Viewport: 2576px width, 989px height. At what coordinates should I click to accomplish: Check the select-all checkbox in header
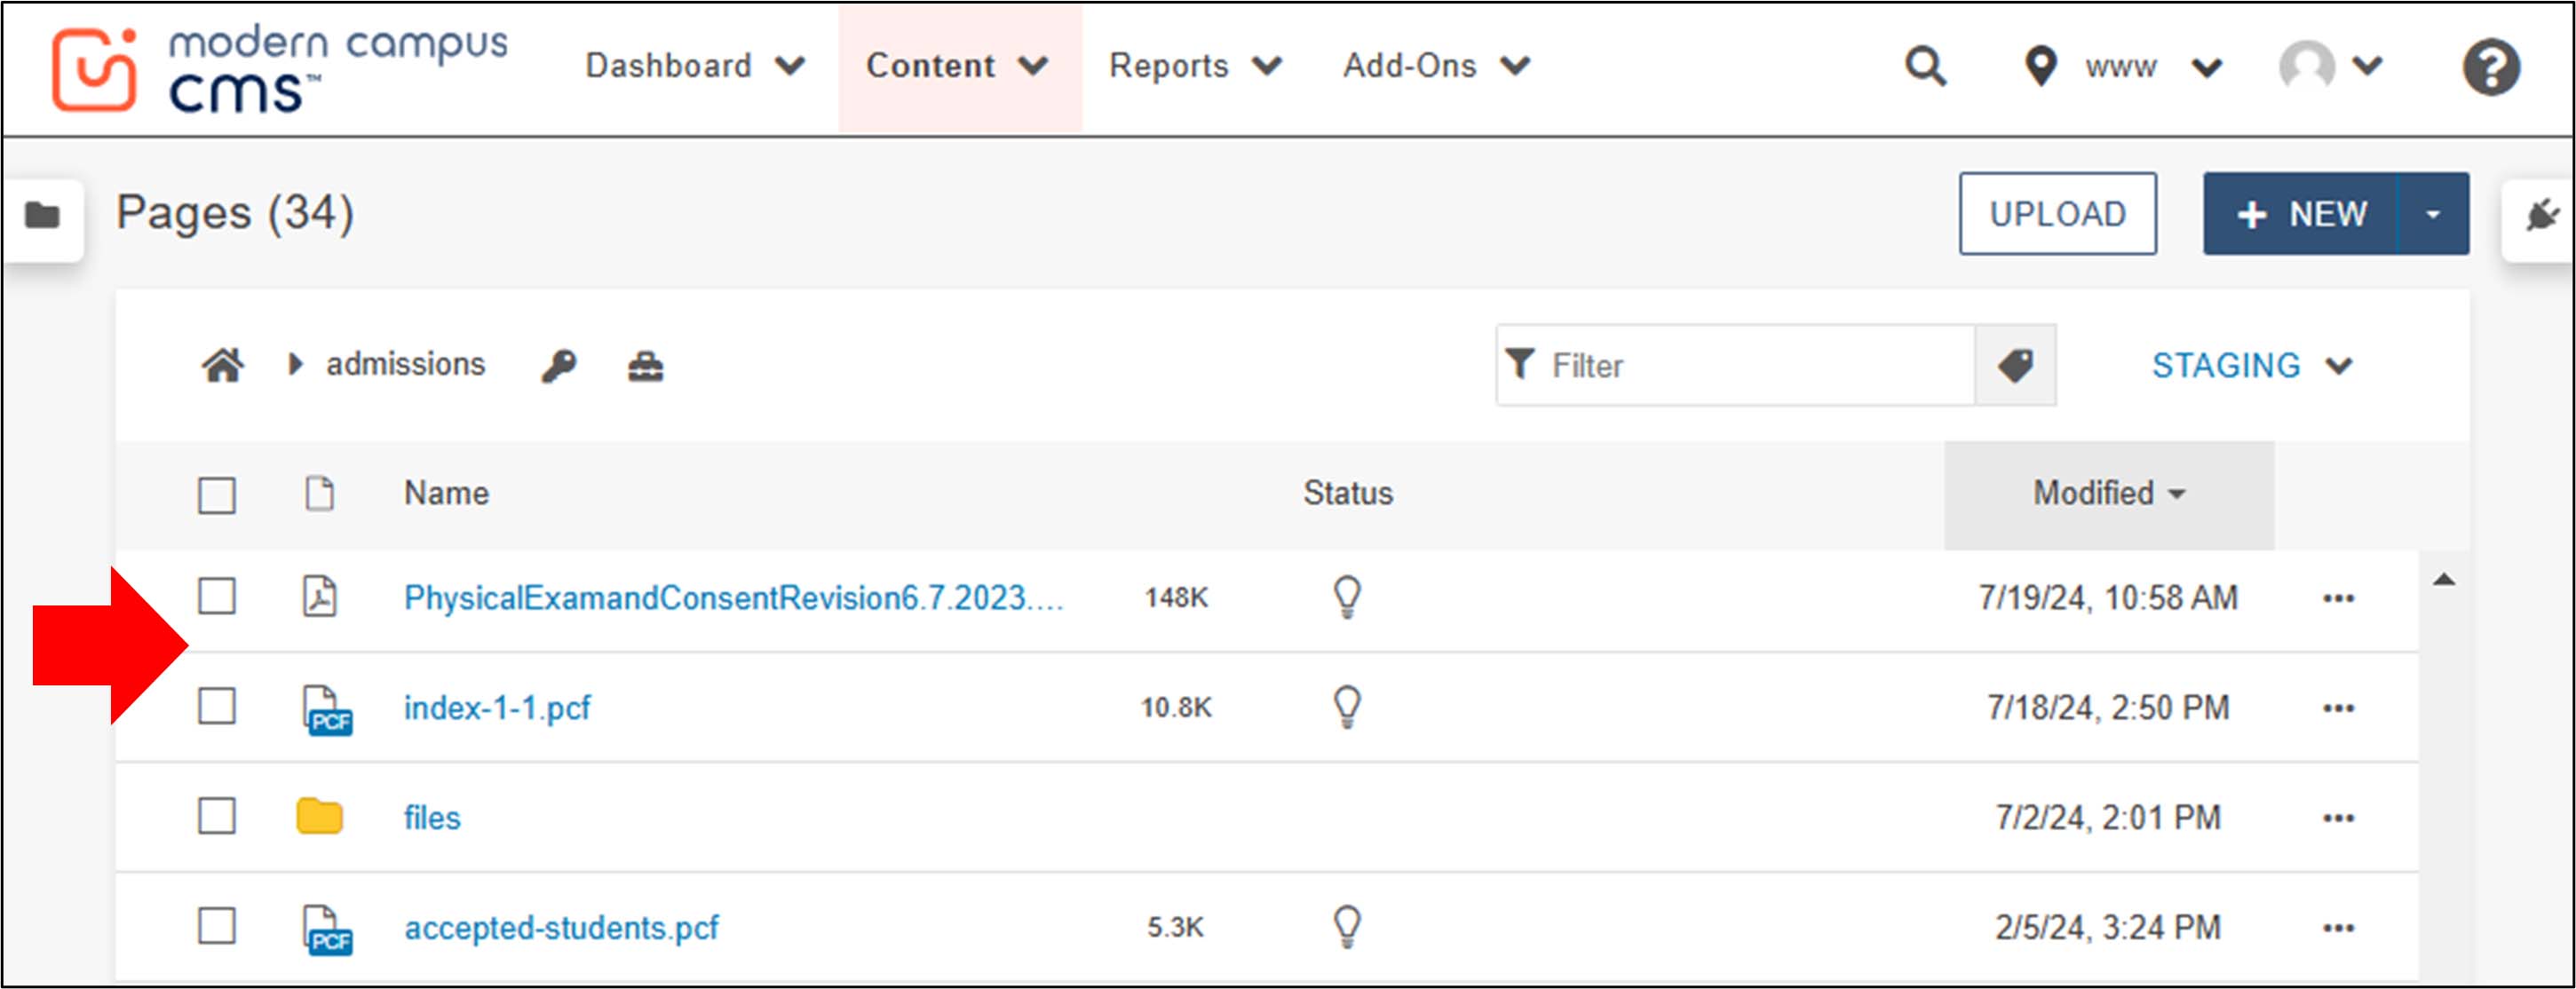coord(217,493)
